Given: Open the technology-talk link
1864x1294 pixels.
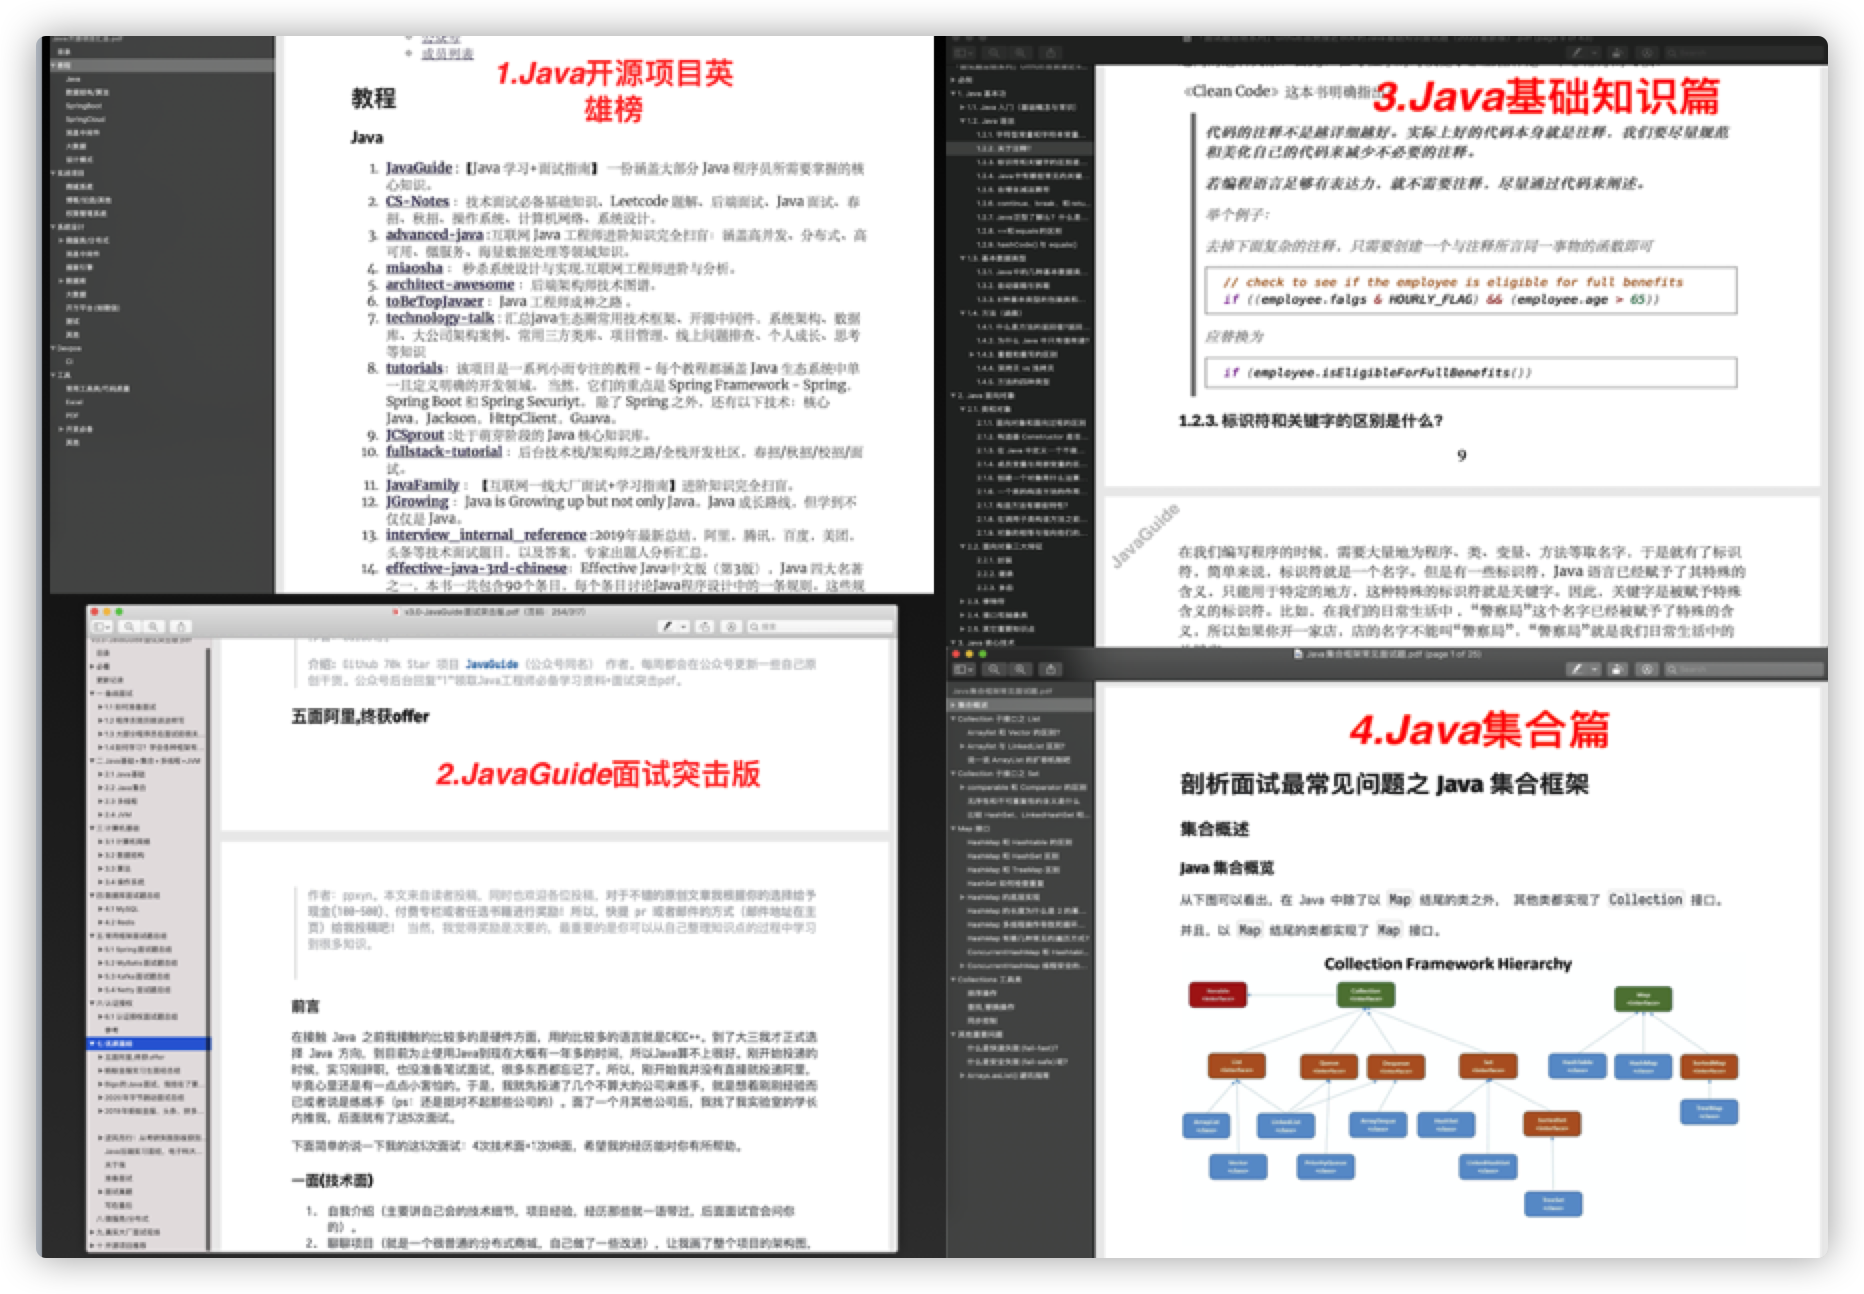Looking at the screenshot, I should pos(440,318).
